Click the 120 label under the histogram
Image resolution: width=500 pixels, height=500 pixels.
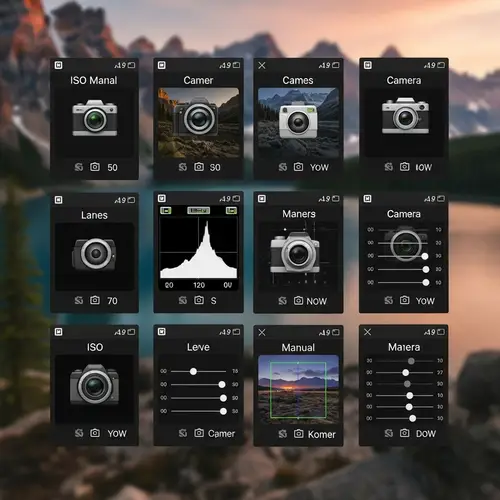(x=199, y=285)
